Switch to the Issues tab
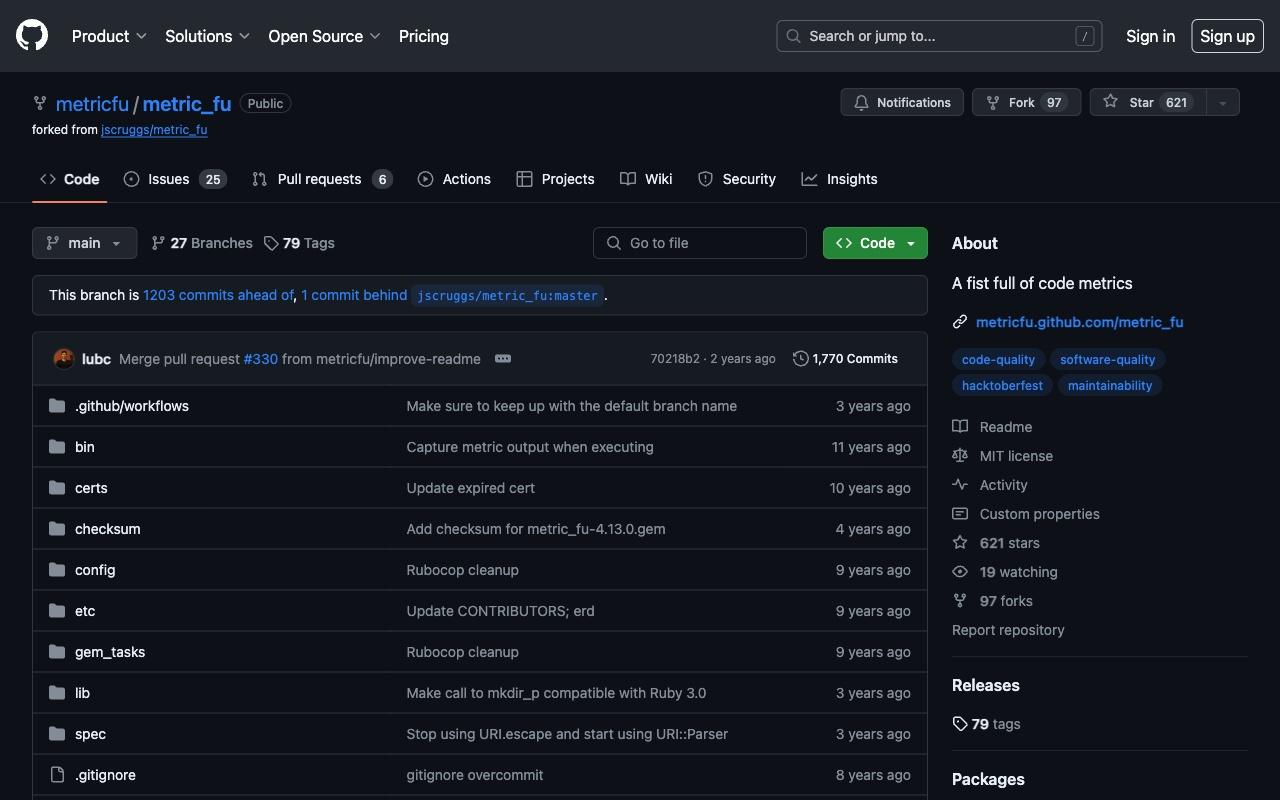 (175, 179)
